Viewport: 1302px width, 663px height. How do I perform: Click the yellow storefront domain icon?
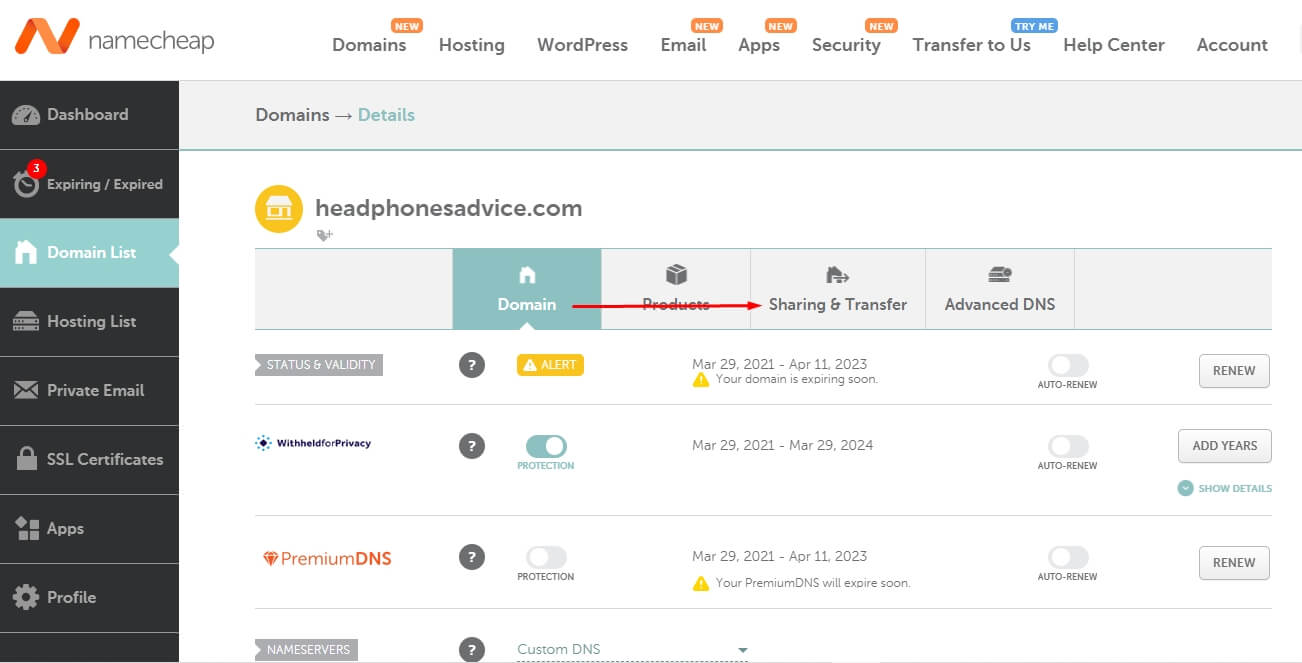click(279, 209)
